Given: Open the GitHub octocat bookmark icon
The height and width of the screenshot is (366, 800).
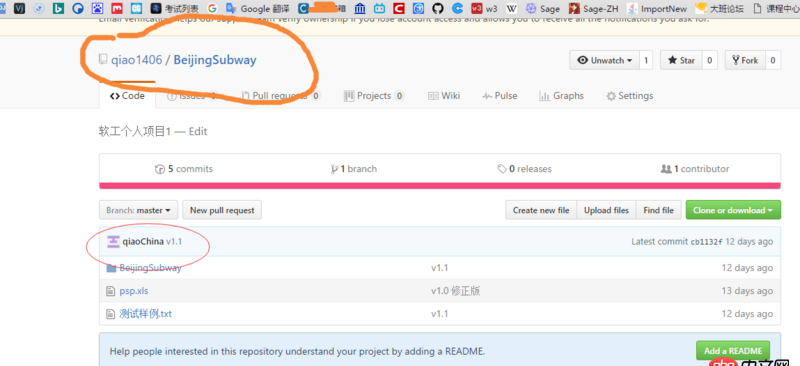Looking at the screenshot, I should click(437, 8).
